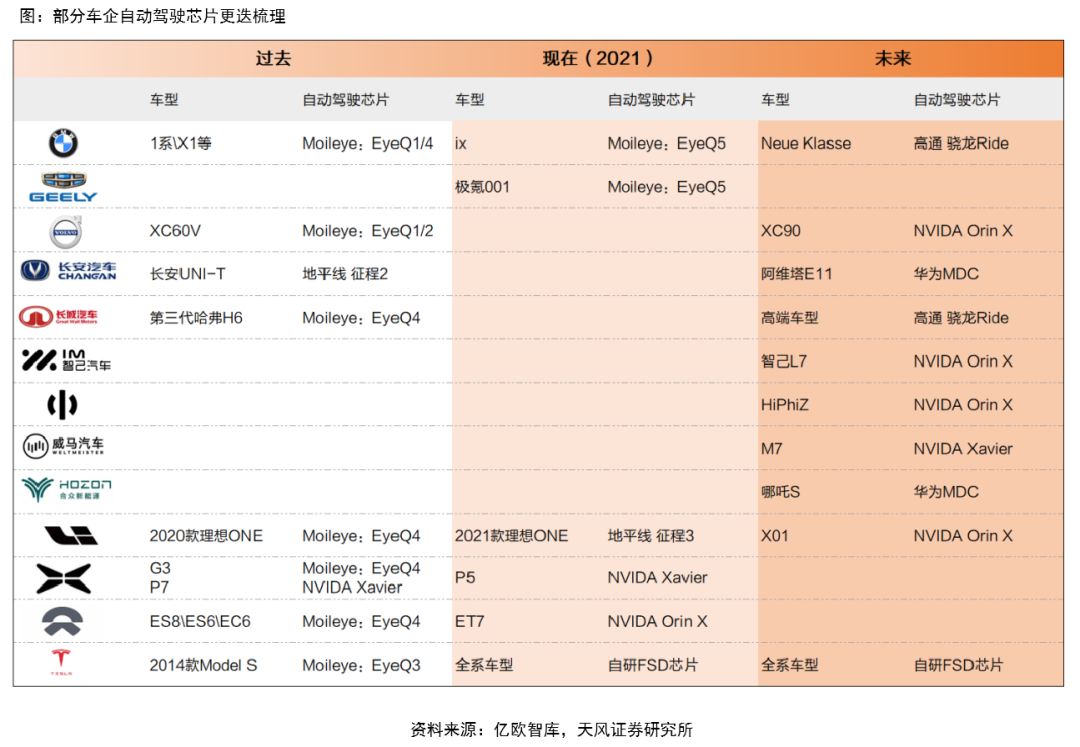Click the HiPhi brand logo
The width and height of the screenshot is (1080, 747).
(62, 405)
